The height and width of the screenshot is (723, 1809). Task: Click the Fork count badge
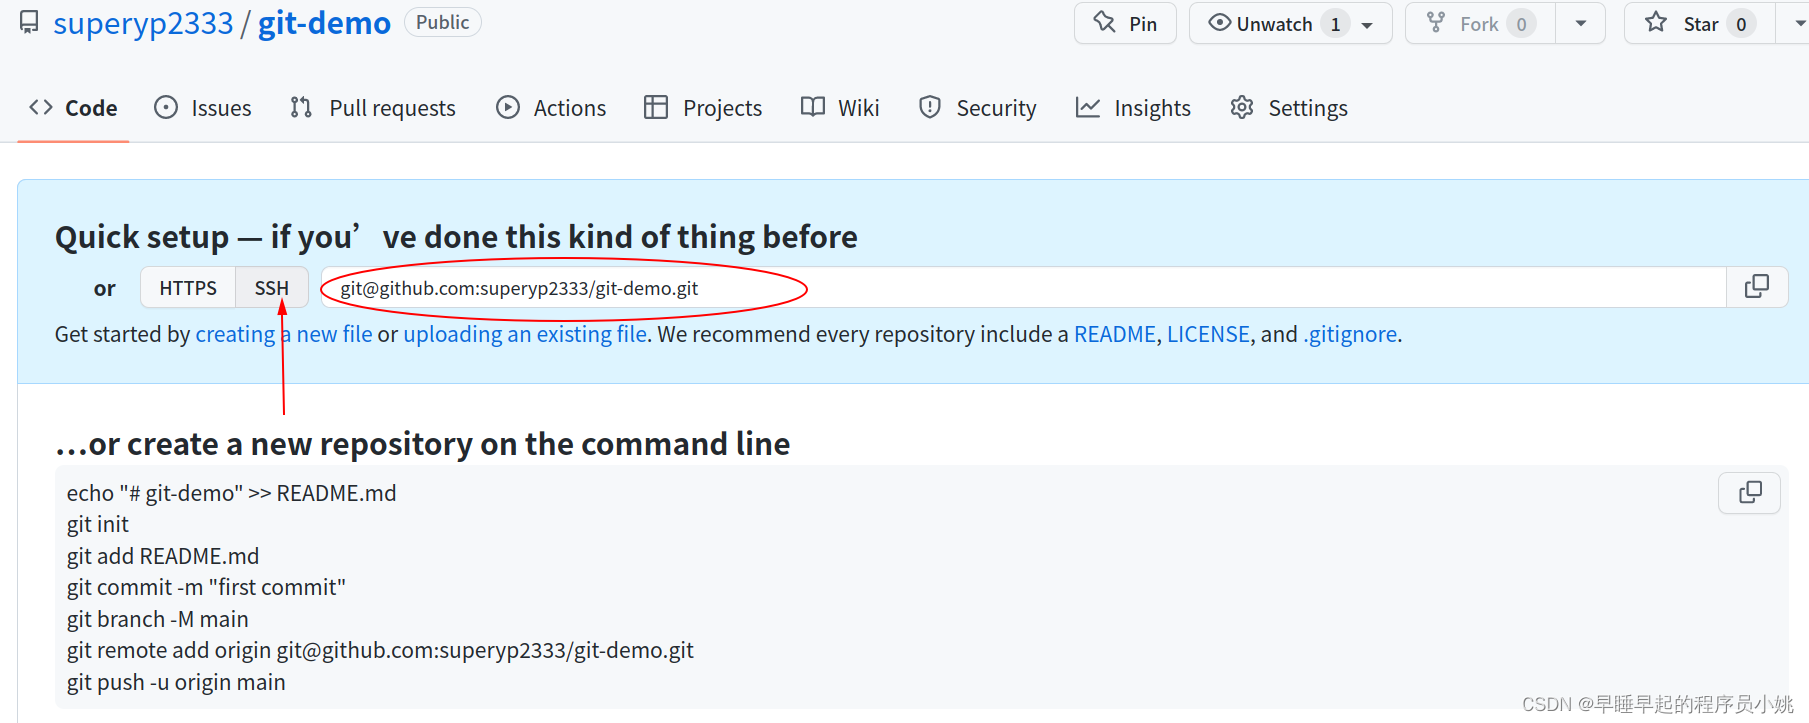1521,24
